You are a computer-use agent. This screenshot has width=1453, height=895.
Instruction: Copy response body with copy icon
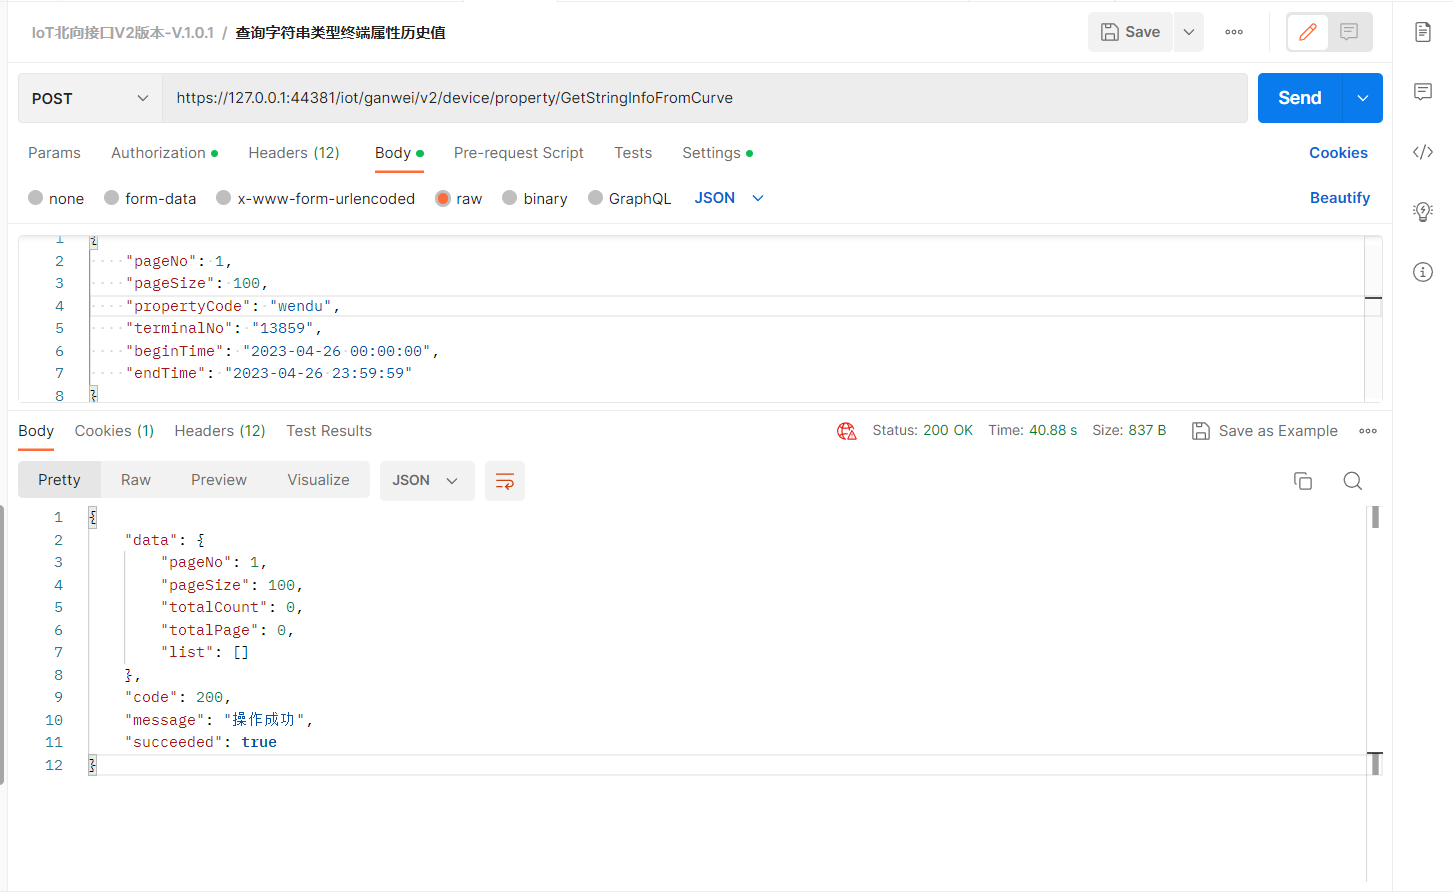(x=1302, y=481)
